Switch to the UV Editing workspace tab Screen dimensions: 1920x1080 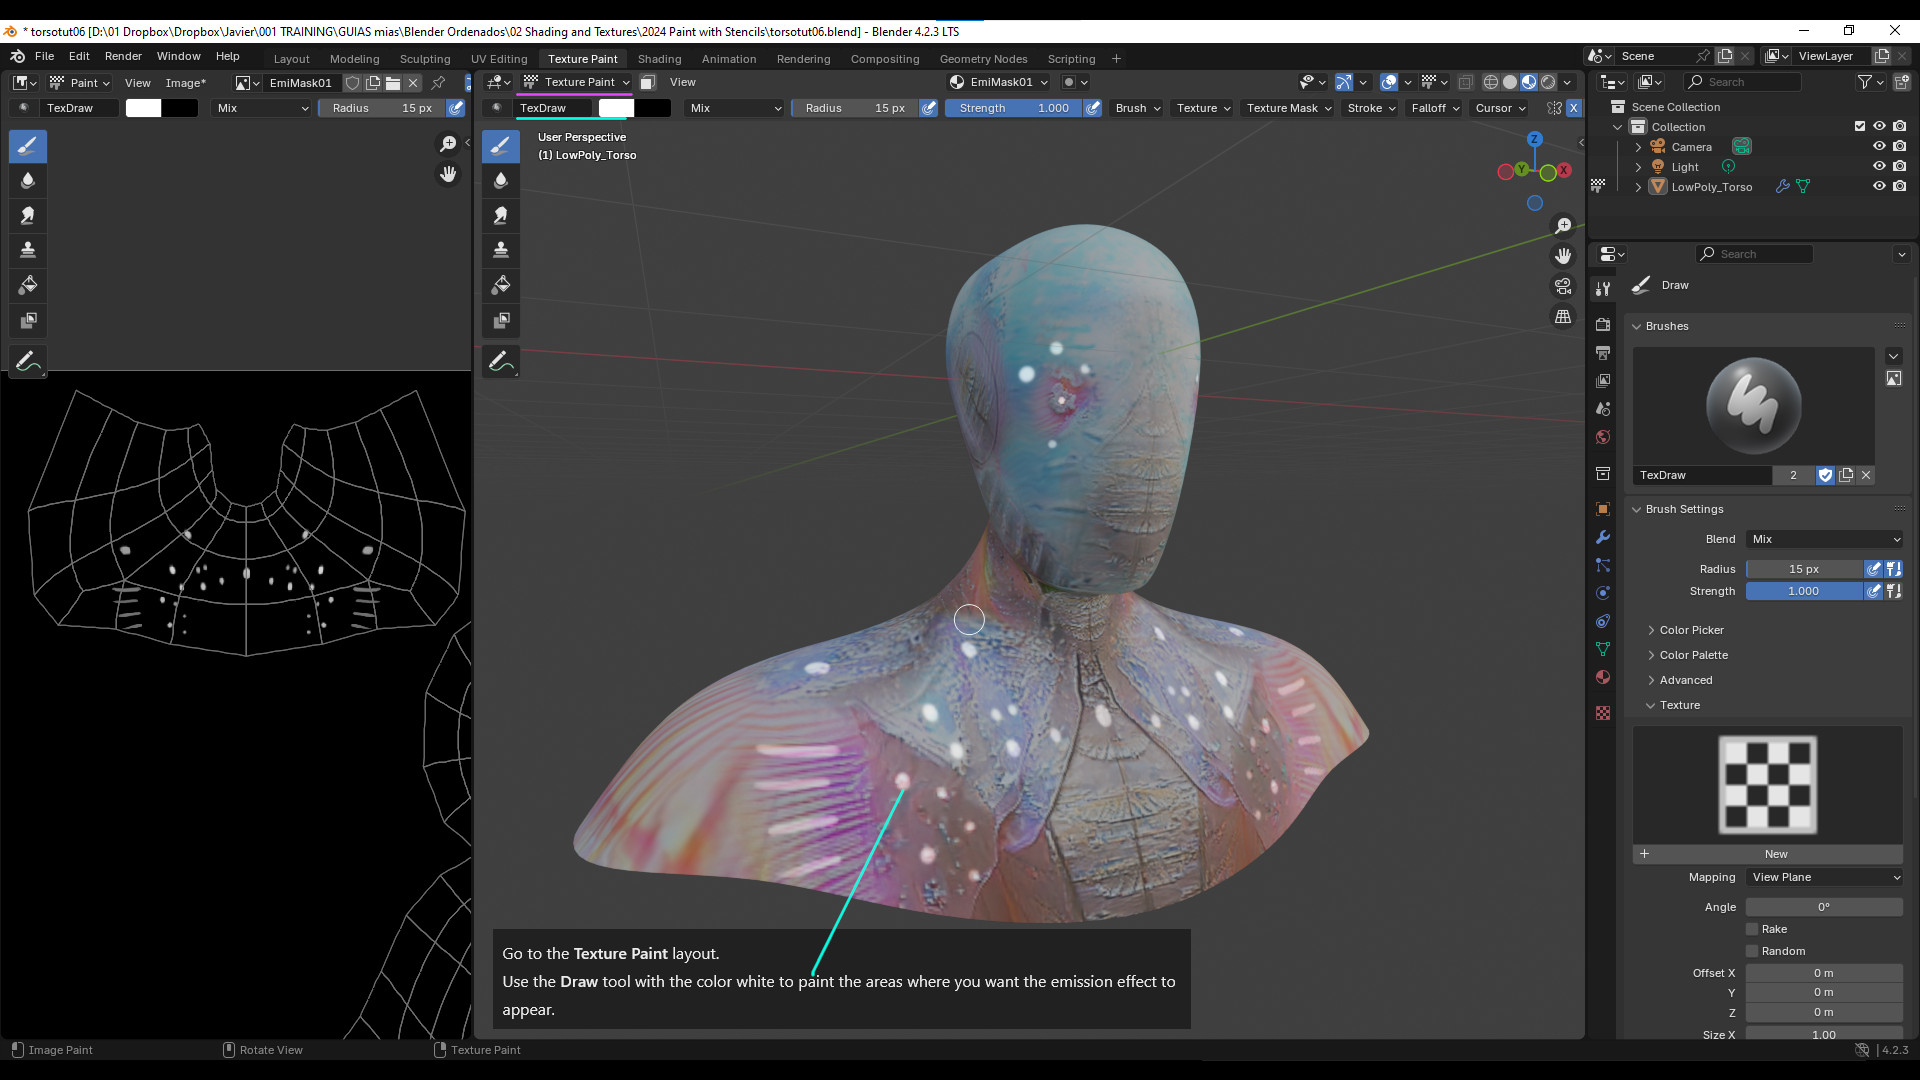(499, 59)
